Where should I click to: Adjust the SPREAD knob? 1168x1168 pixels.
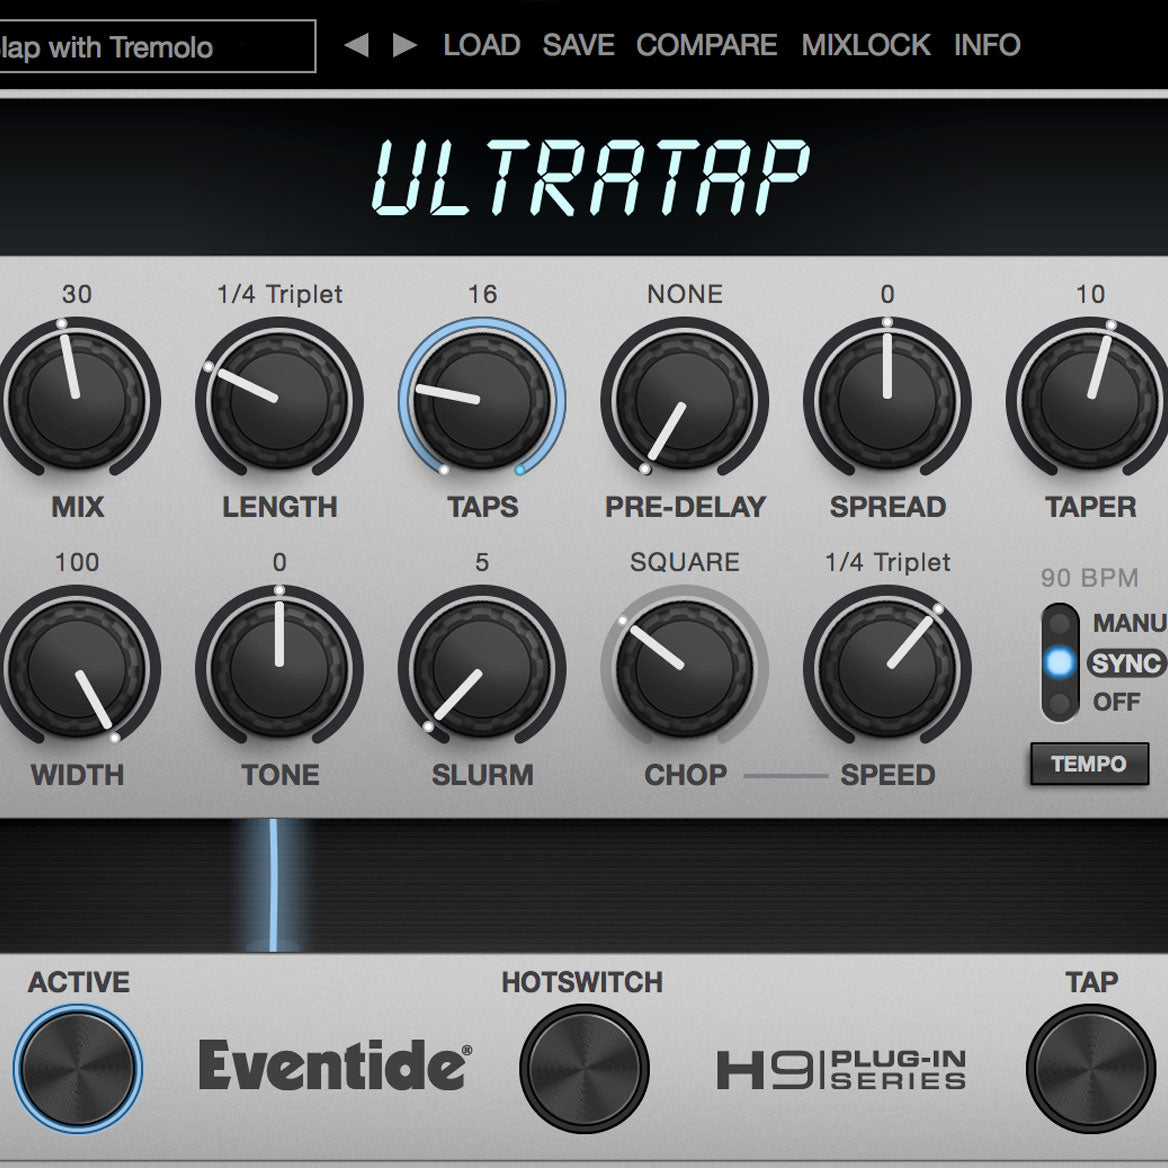[888, 398]
